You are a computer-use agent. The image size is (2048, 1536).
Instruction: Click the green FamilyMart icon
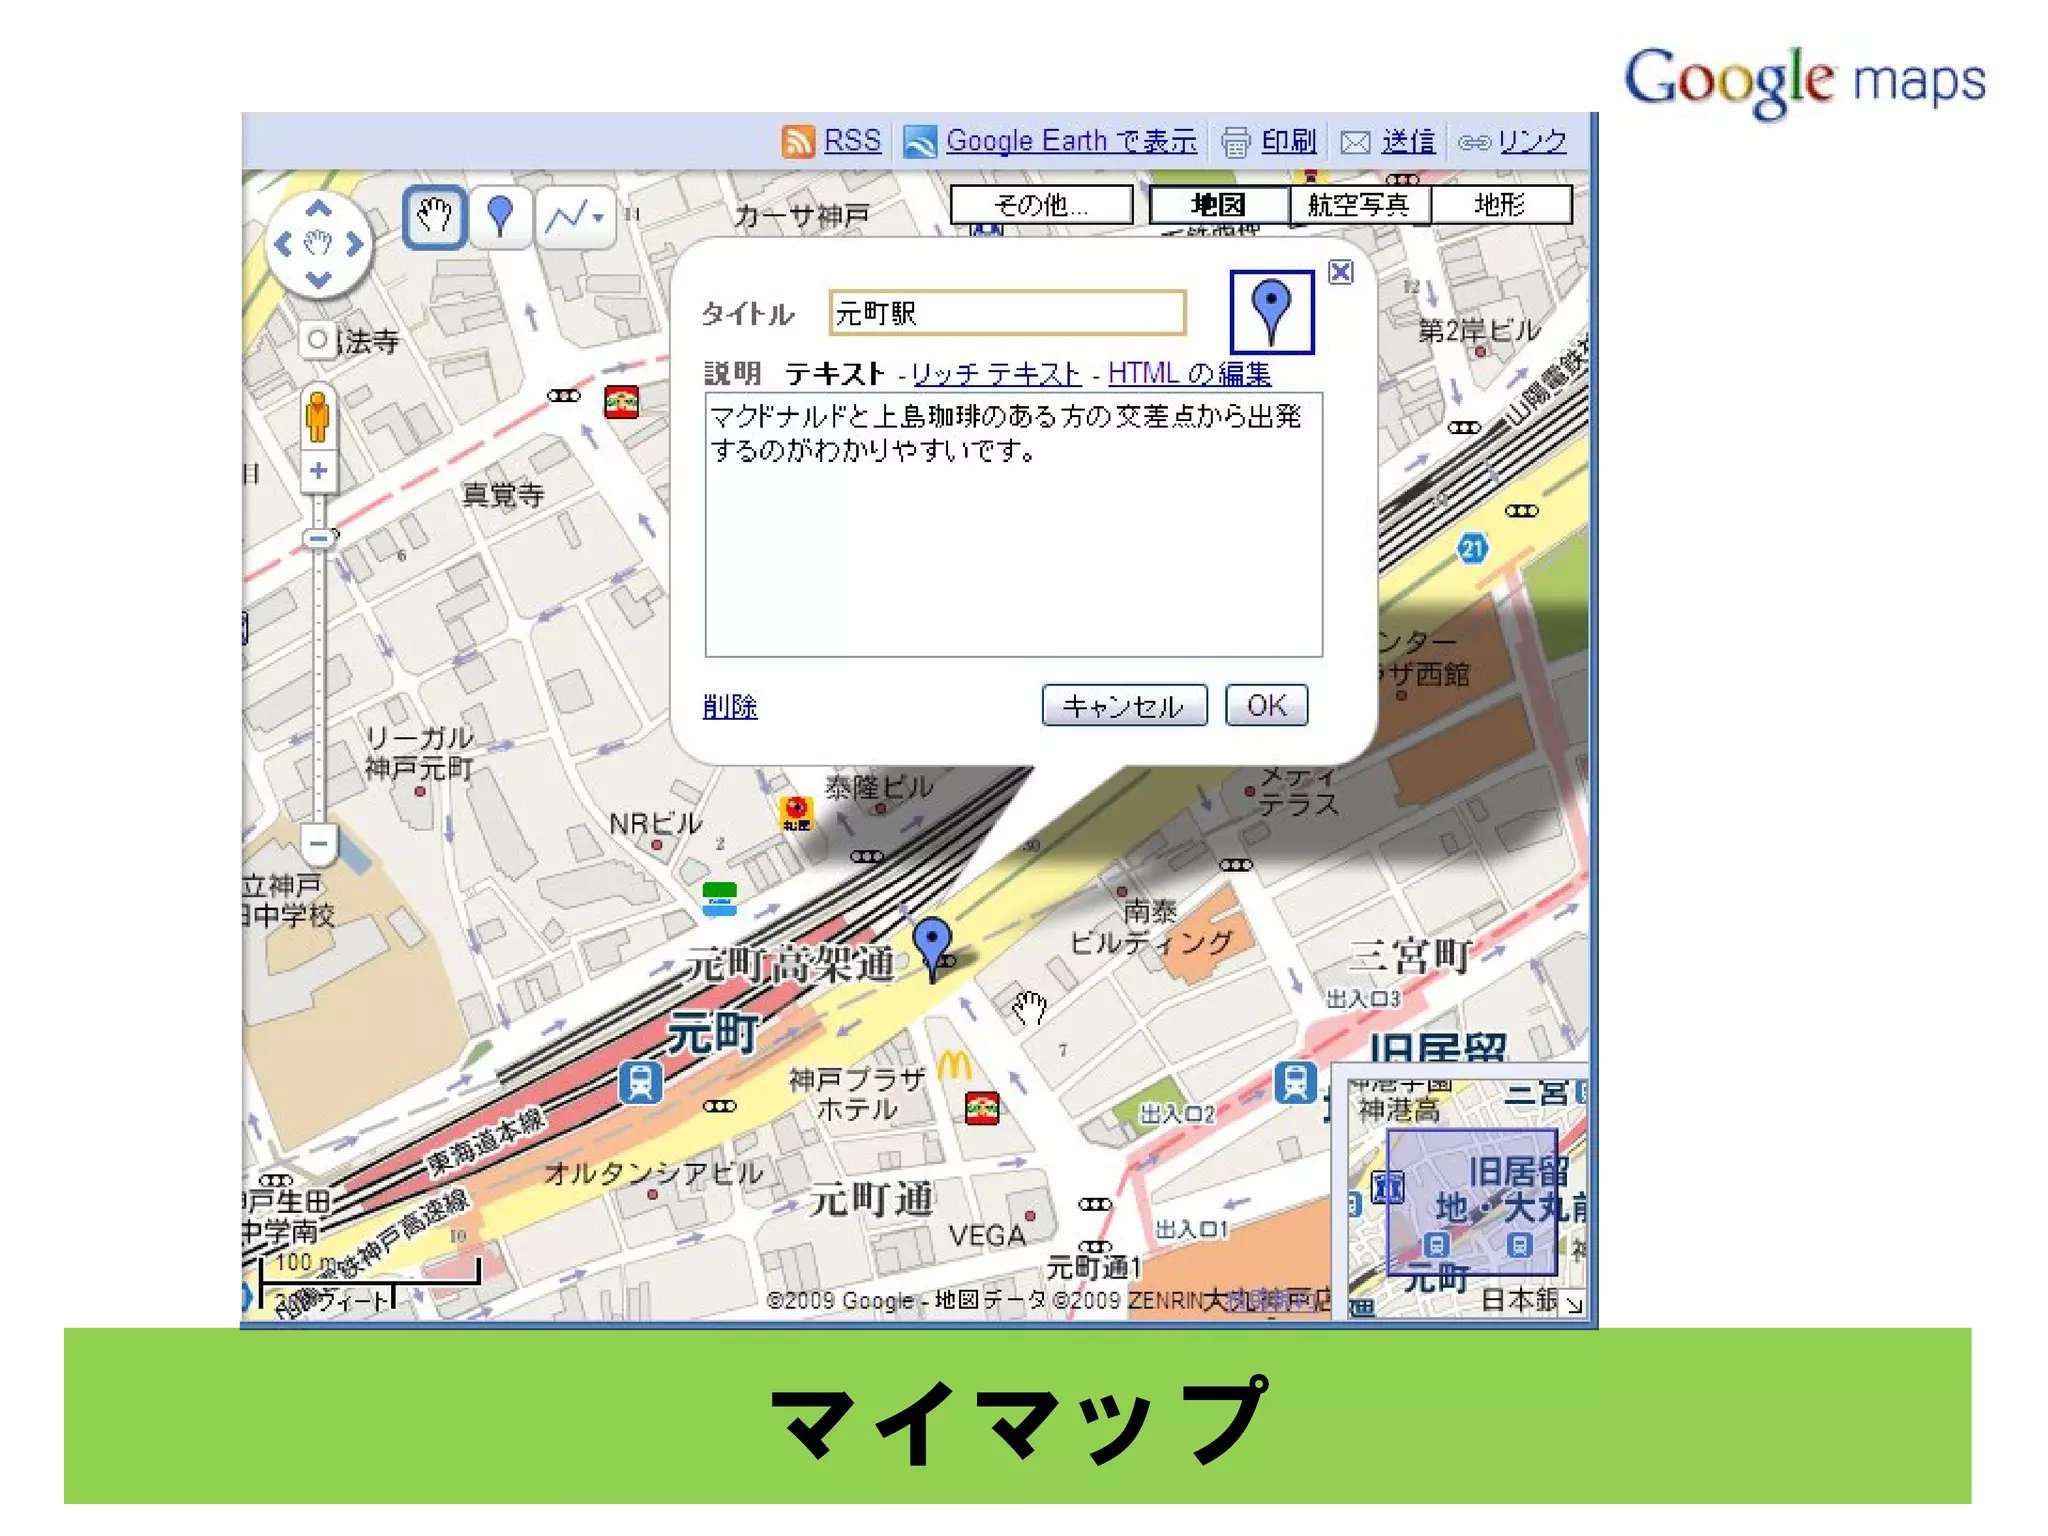720,899
